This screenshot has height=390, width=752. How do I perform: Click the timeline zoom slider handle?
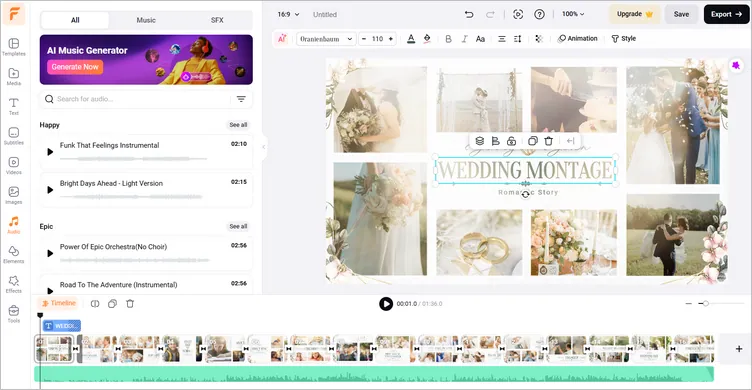[x=705, y=304]
